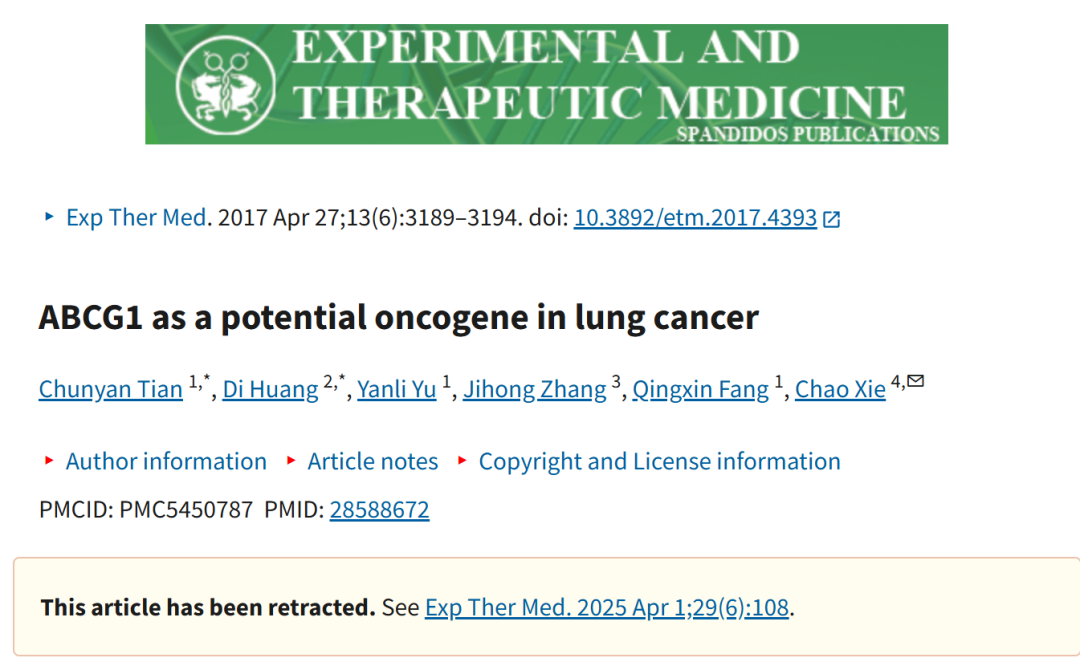Open author Di Huang's link

(x=270, y=389)
